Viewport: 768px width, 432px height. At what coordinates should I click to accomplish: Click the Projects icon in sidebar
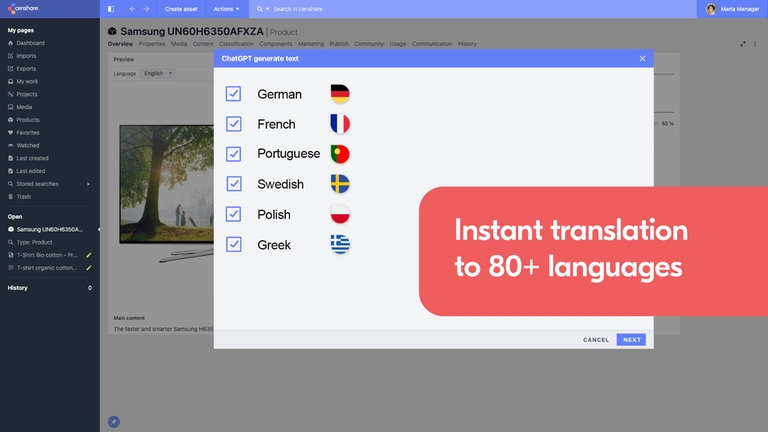(x=10, y=94)
